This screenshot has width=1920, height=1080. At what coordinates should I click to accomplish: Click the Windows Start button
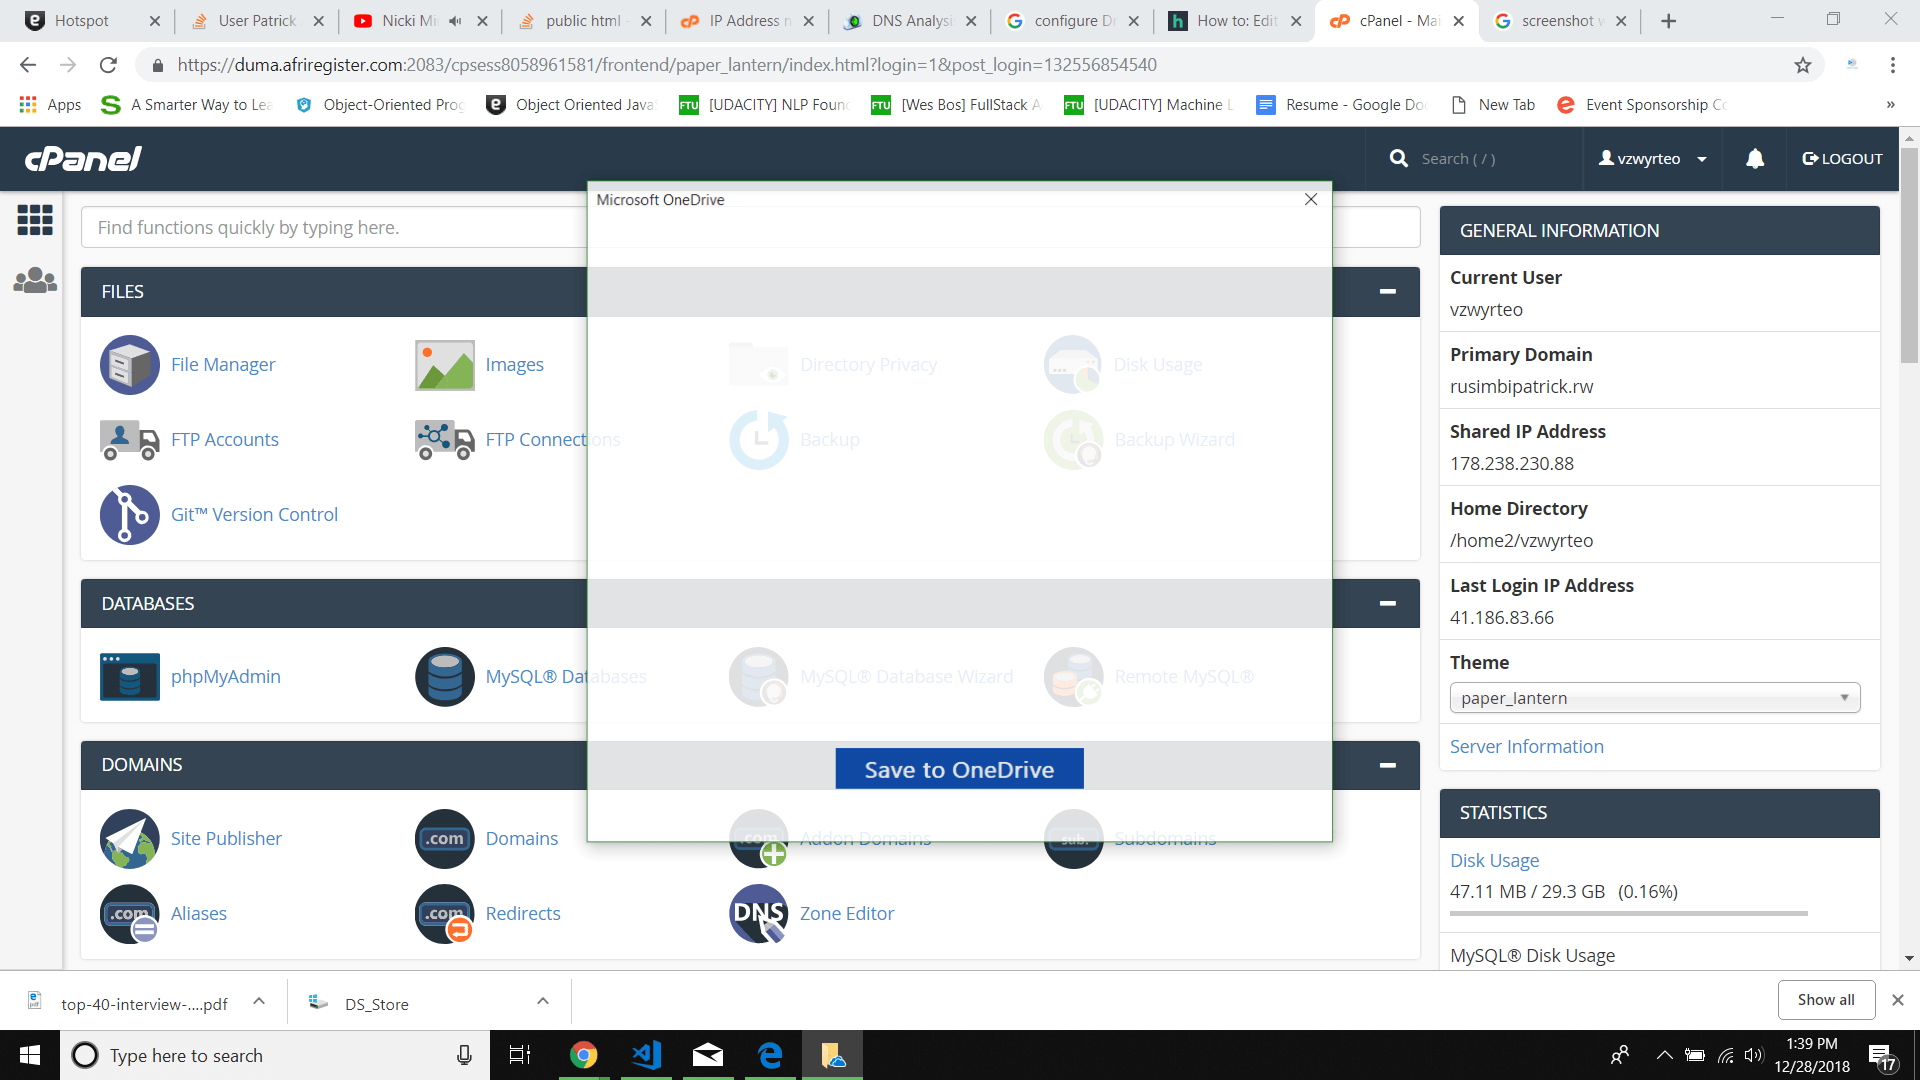click(x=30, y=1055)
